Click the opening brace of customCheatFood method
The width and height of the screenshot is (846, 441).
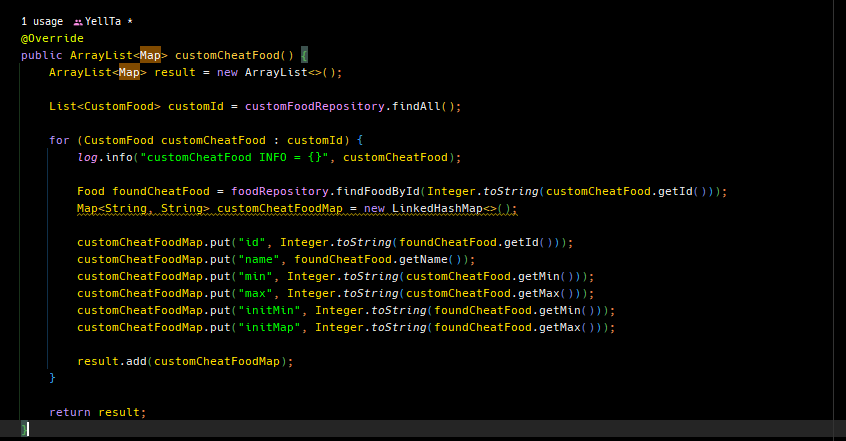click(x=304, y=55)
